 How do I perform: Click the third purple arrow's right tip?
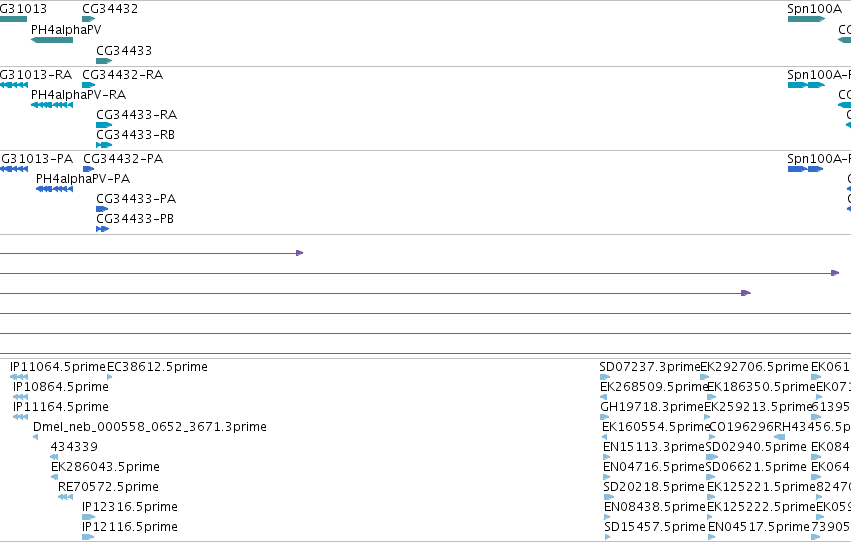pyautogui.click(x=746, y=293)
